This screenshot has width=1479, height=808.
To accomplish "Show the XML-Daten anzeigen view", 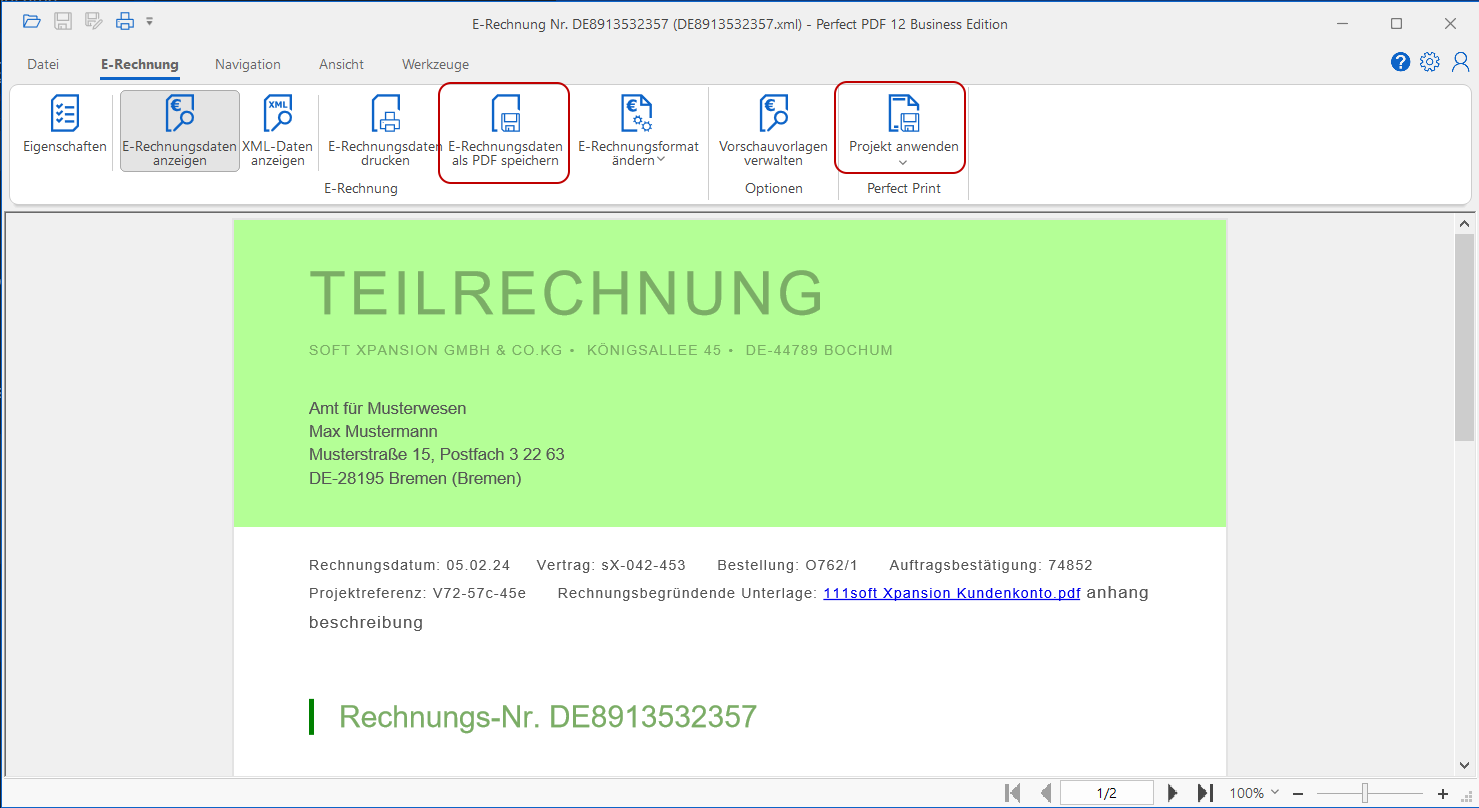I will tap(277, 130).
